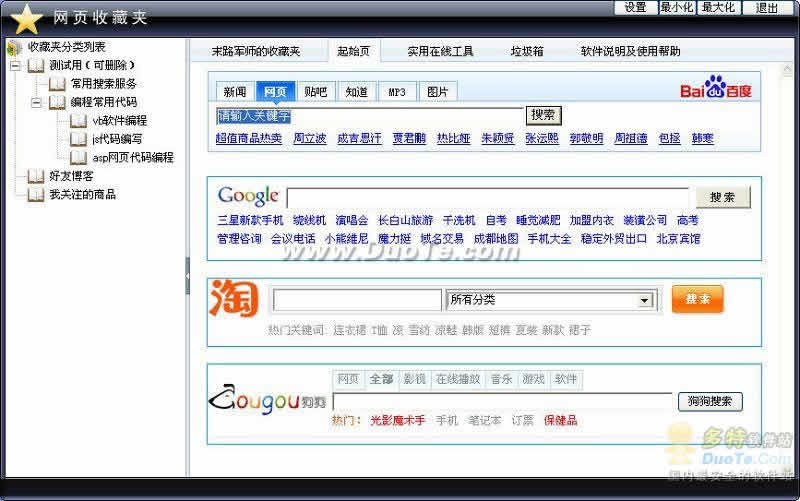
Task: Select 常用搜索服务 tree item
Action: click(x=104, y=84)
